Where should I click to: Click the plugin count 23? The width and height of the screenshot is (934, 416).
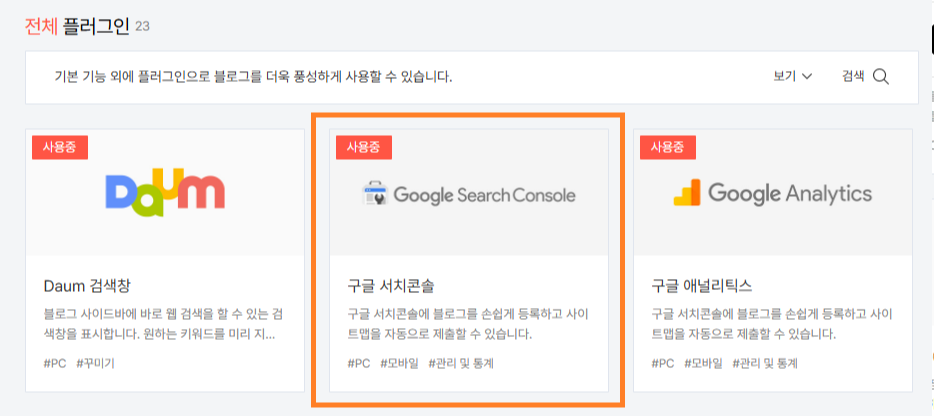click(x=142, y=26)
